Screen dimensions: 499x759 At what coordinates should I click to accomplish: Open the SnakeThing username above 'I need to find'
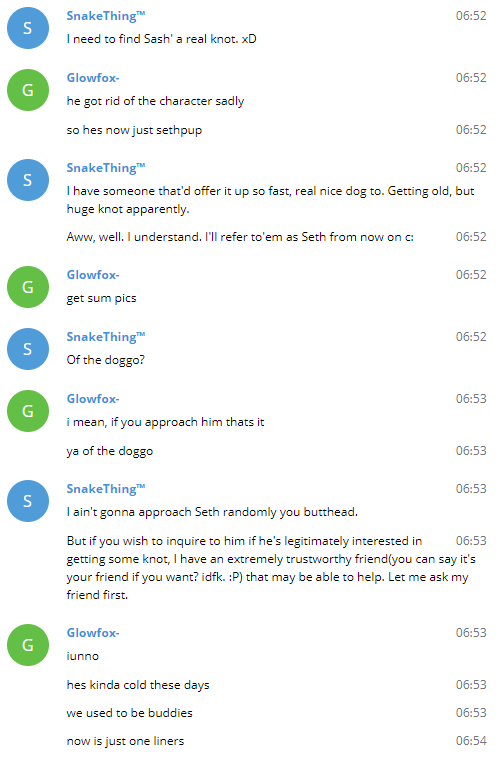click(x=106, y=16)
